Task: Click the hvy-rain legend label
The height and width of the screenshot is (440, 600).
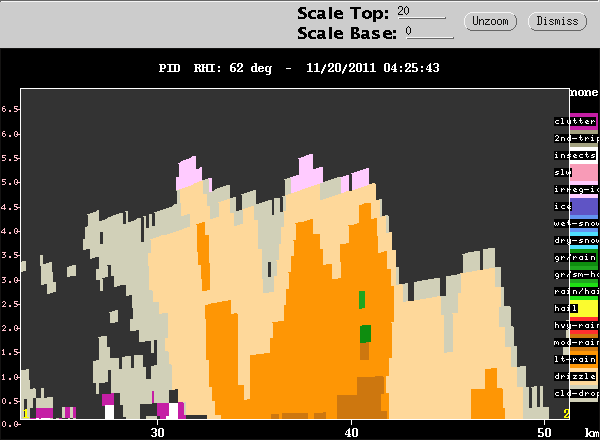Action: pyautogui.click(x=576, y=325)
